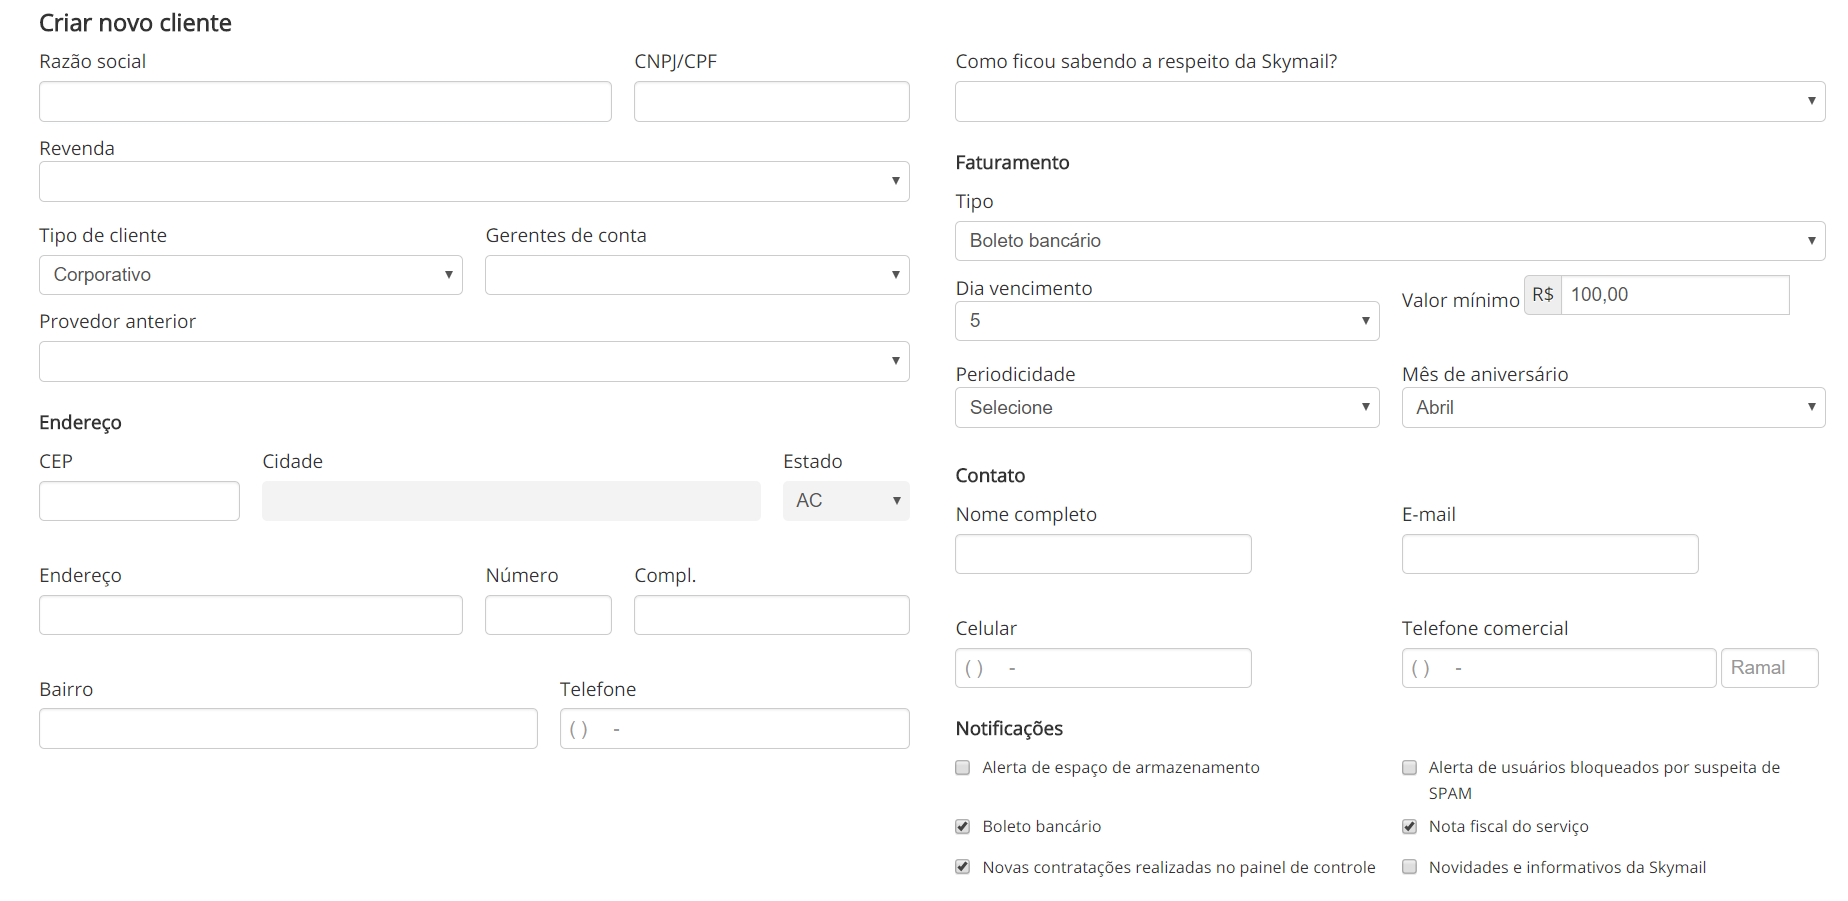The height and width of the screenshot is (901, 1848).
Task: Check Alerta de espaço de armazenamento checkbox
Action: tap(962, 768)
